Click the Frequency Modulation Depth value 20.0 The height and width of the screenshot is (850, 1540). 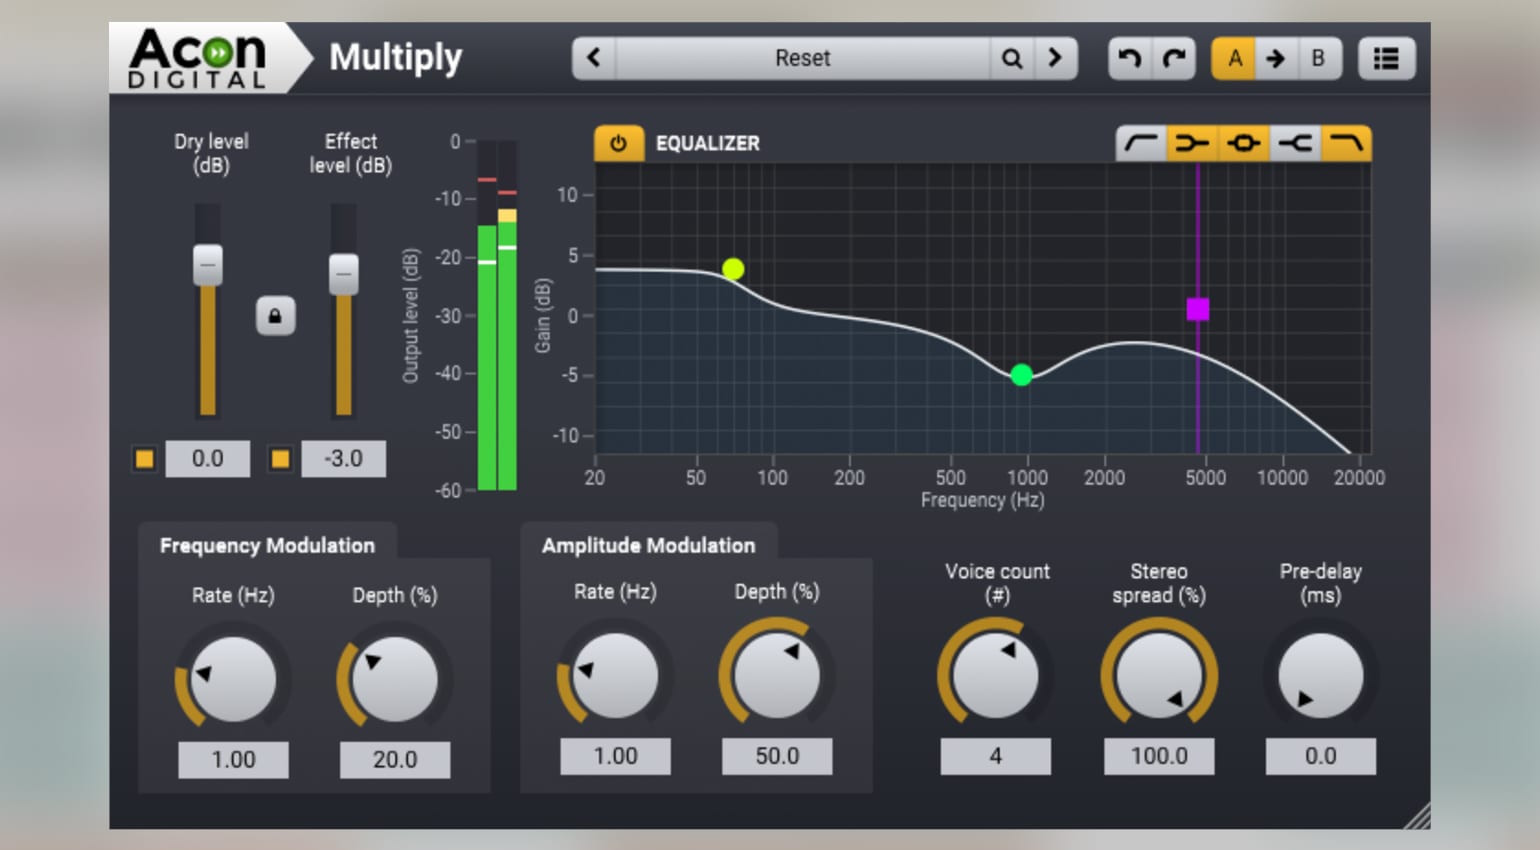pos(395,760)
